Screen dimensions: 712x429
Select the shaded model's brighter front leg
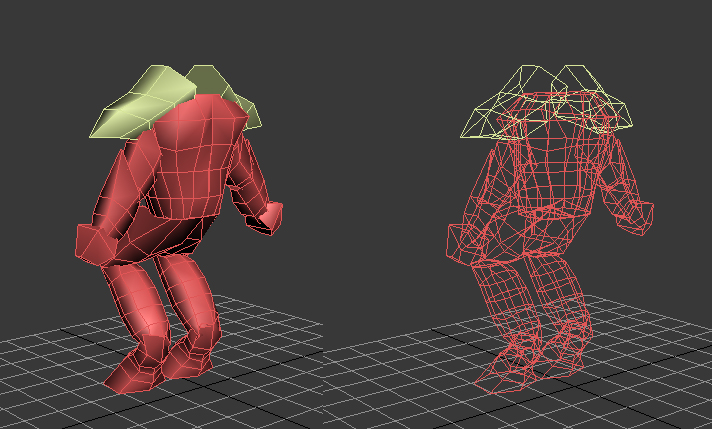point(138,302)
